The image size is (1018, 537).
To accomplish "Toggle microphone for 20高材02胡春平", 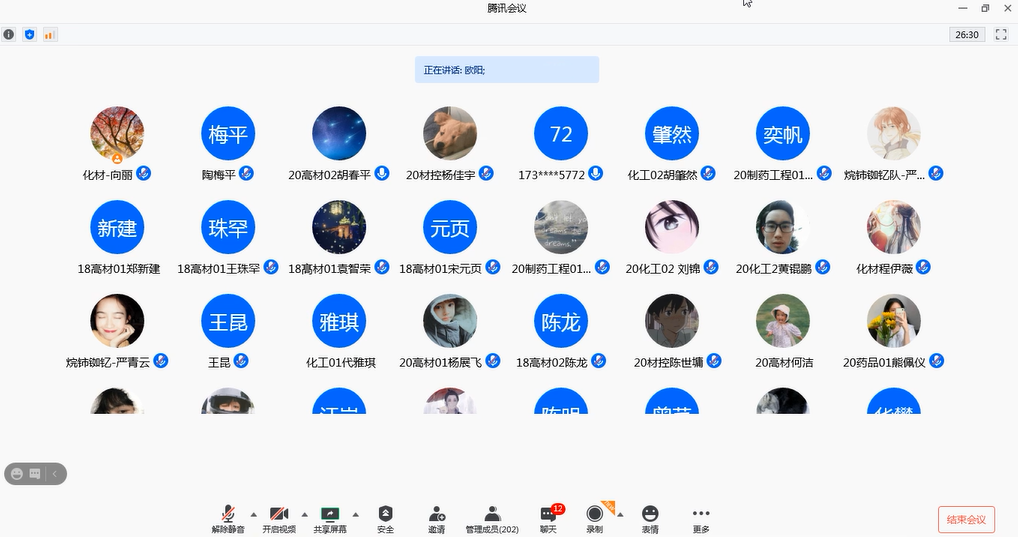I will 381,174.
